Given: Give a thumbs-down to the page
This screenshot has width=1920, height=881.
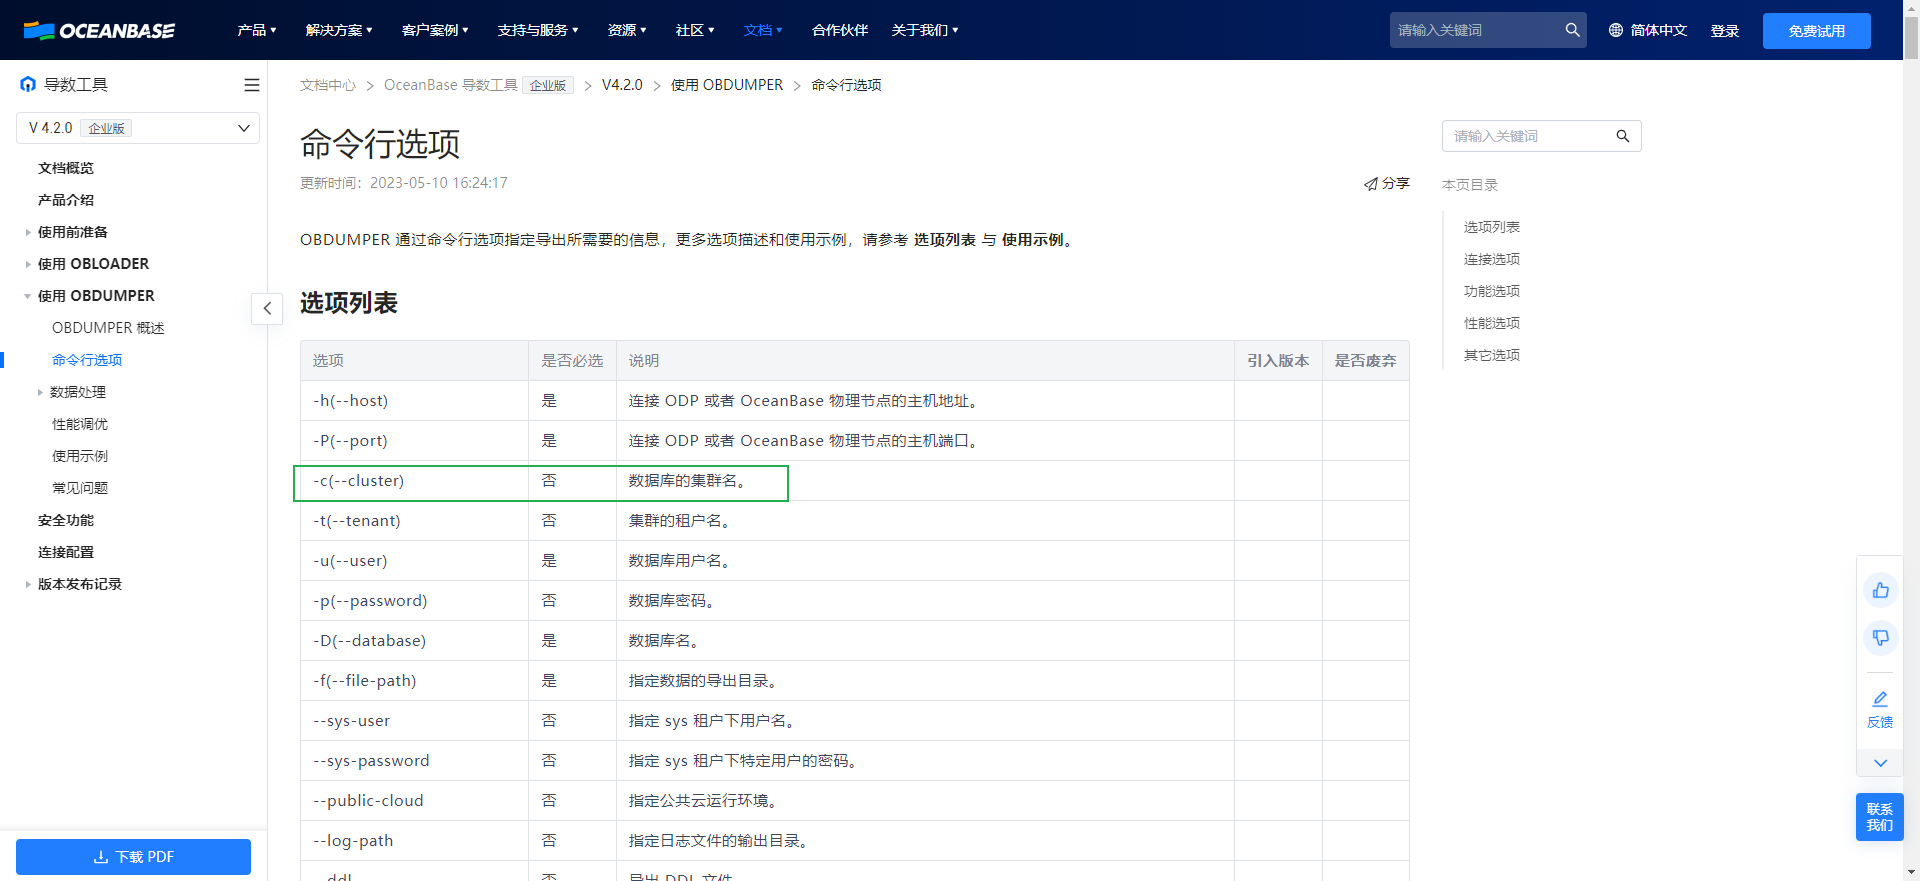Looking at the screenshot, I should [x=1880, y=637].
